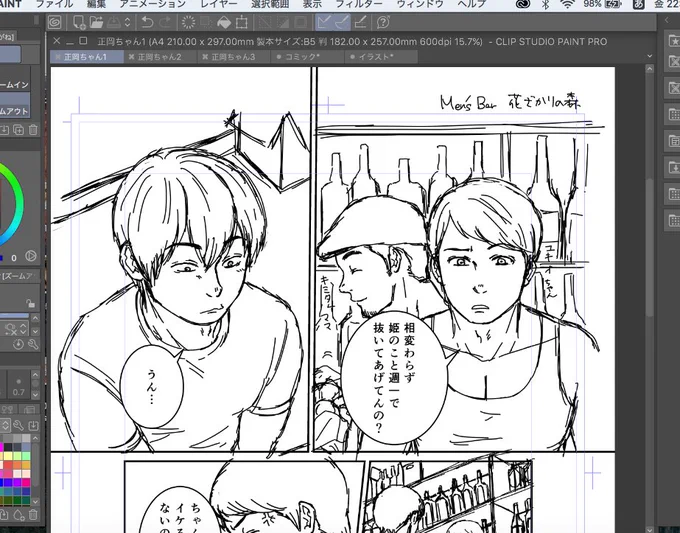Viewport: 680px width, 533px height.
Task: Delete color swatch with trash icon
Action: [x=33, y=515]
